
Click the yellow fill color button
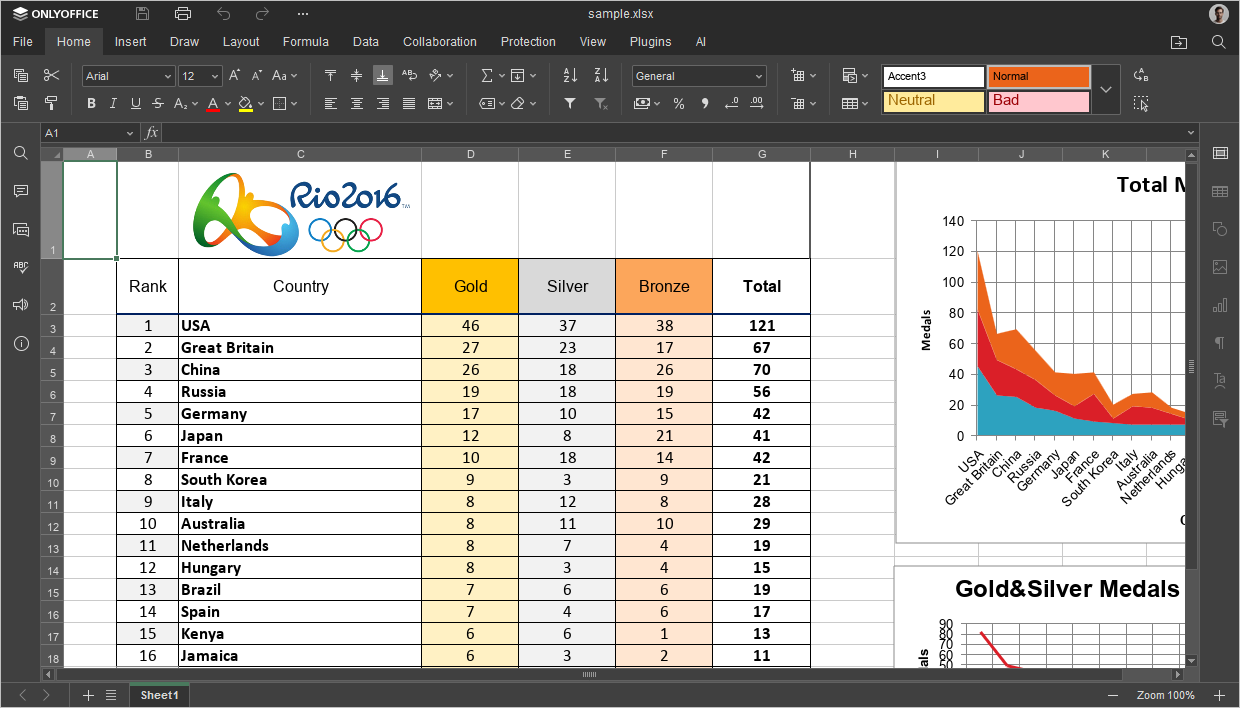point(245,103)
